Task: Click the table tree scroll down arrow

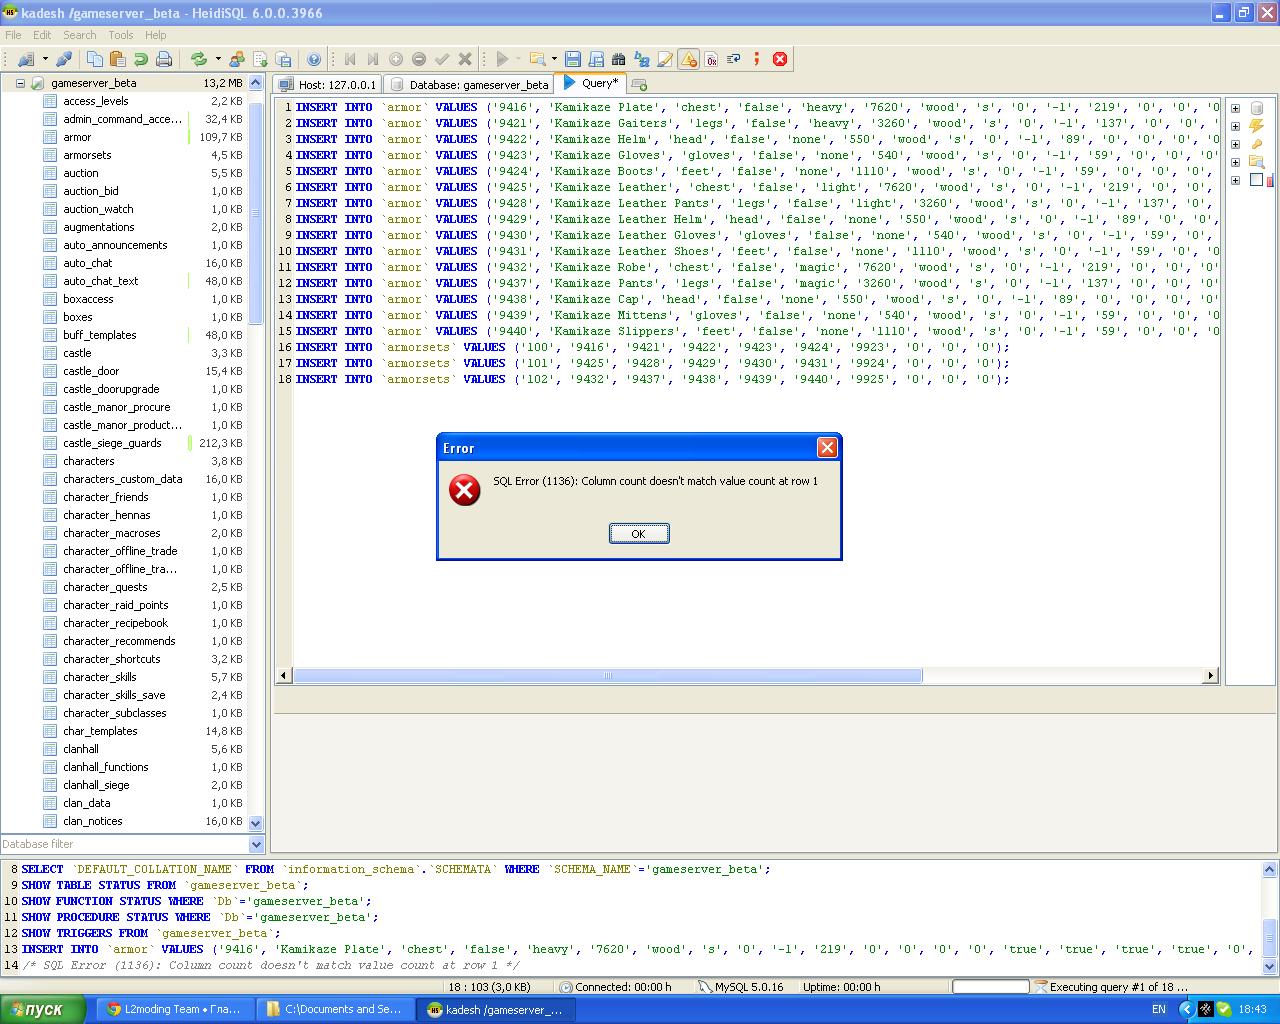Action: coord(256,823)
